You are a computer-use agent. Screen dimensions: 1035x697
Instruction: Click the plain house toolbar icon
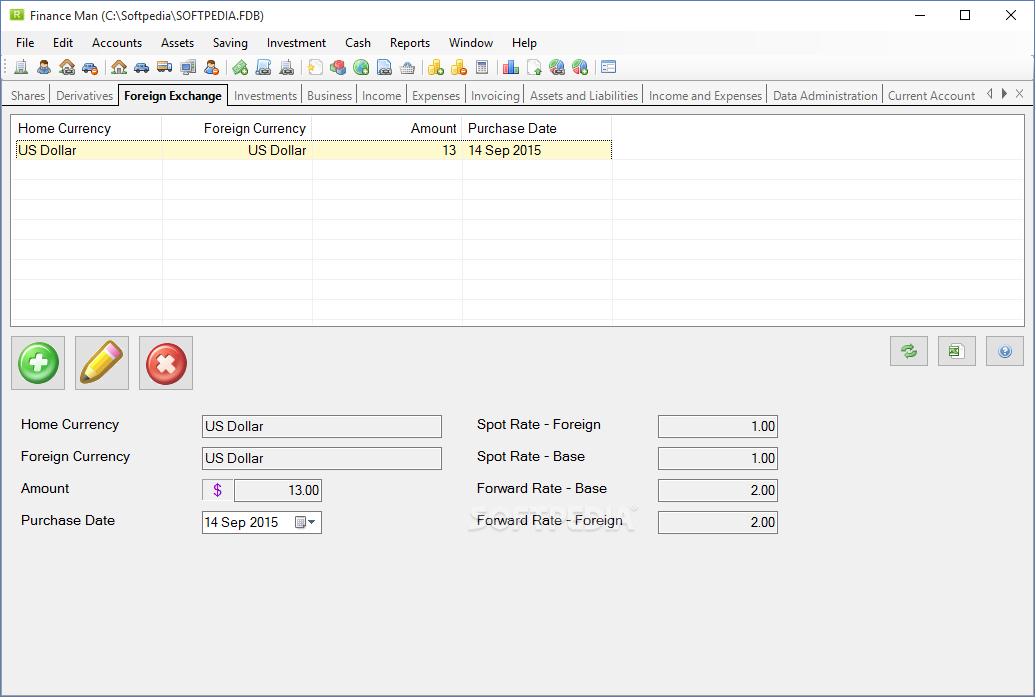pyautogui.click(x=119, y=67)
